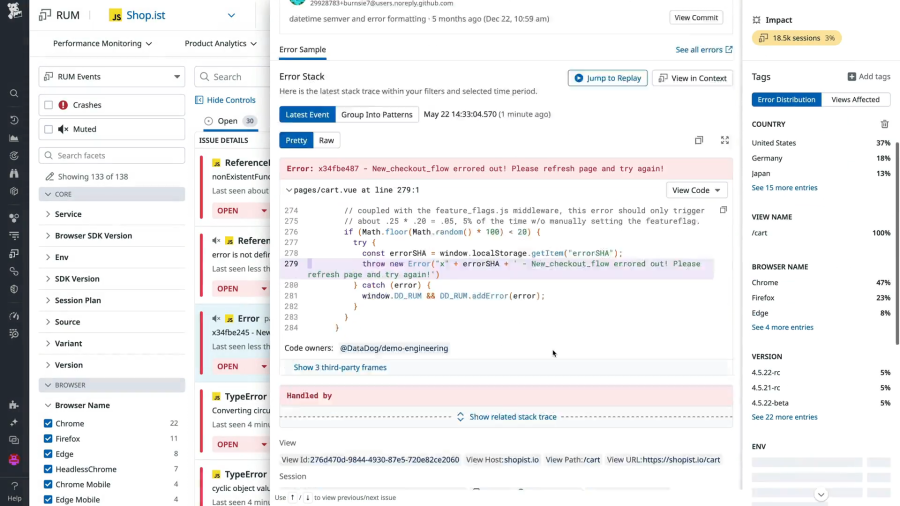Switch to Group Into Patterns tab
The width and height of the screenshot is (900, 506).
tap(377, 114)
